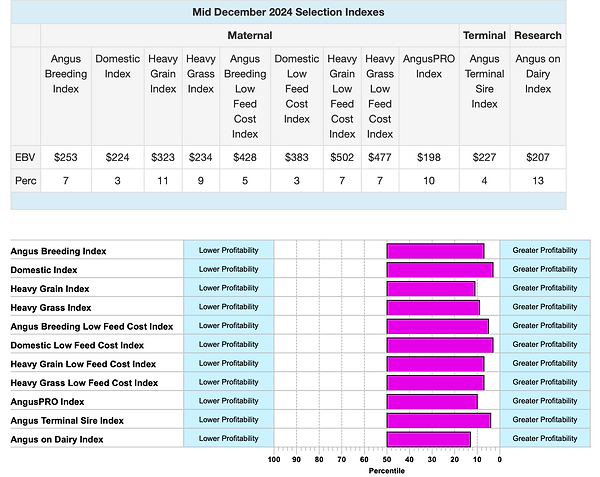Click Heavy Grass Low Feed Cost column header
Image resolution: width=600 pixels, height=477 pixels.
[x=380, y=96]
